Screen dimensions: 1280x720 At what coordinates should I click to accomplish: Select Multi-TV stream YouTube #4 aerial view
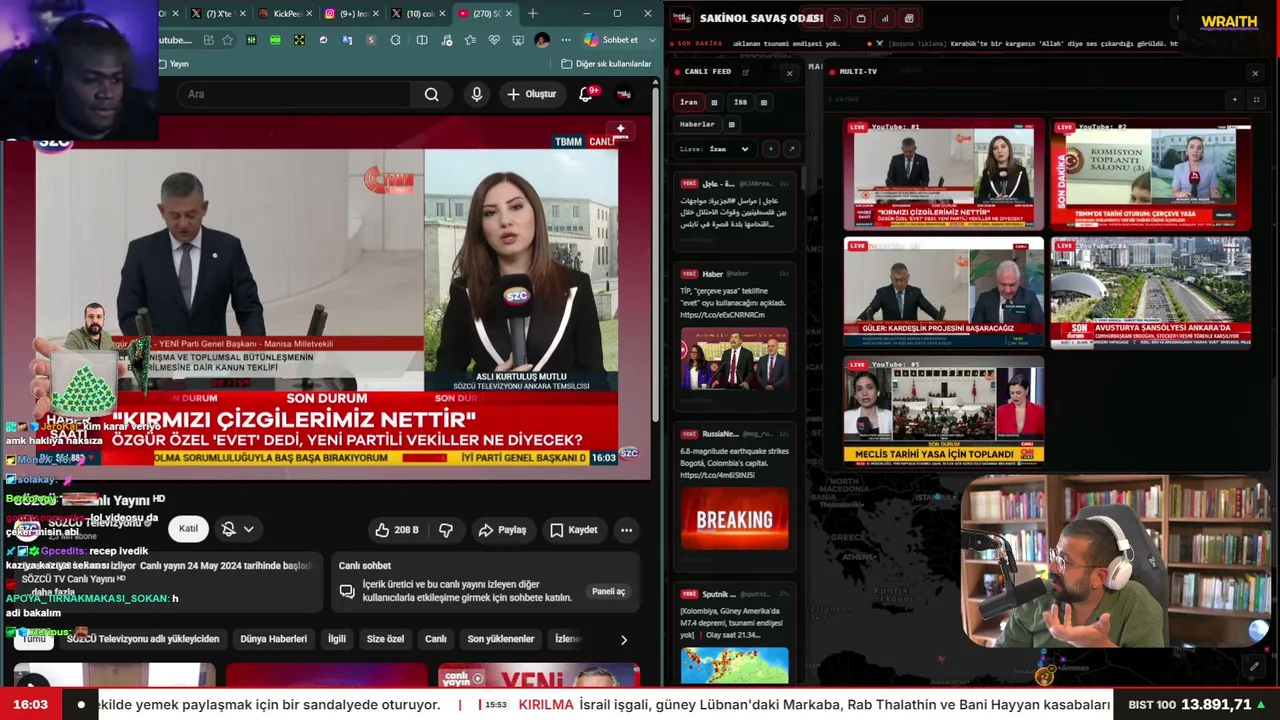pos(1150,293)
